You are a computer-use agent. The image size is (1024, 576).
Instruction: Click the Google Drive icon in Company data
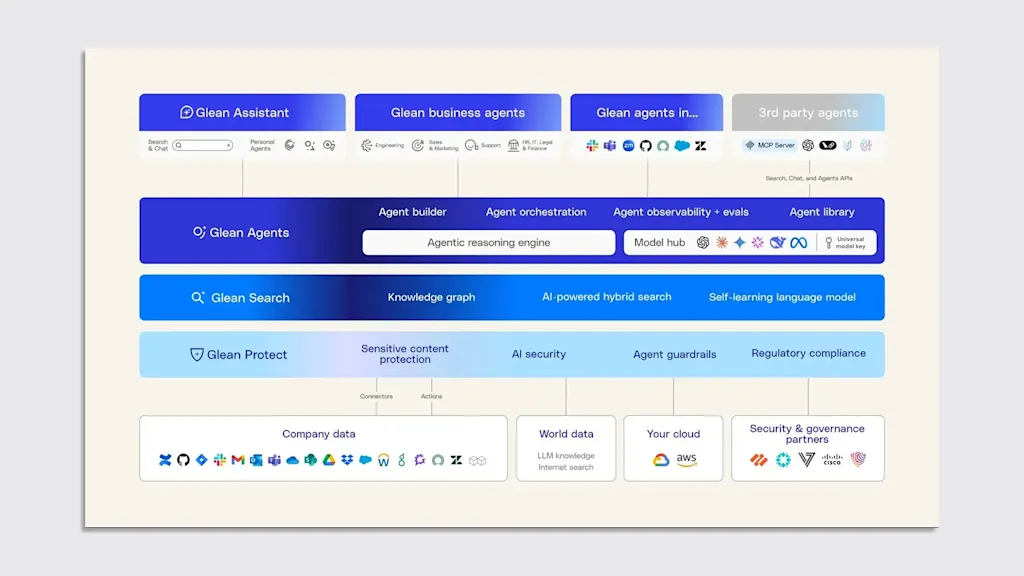click(329, 460)
